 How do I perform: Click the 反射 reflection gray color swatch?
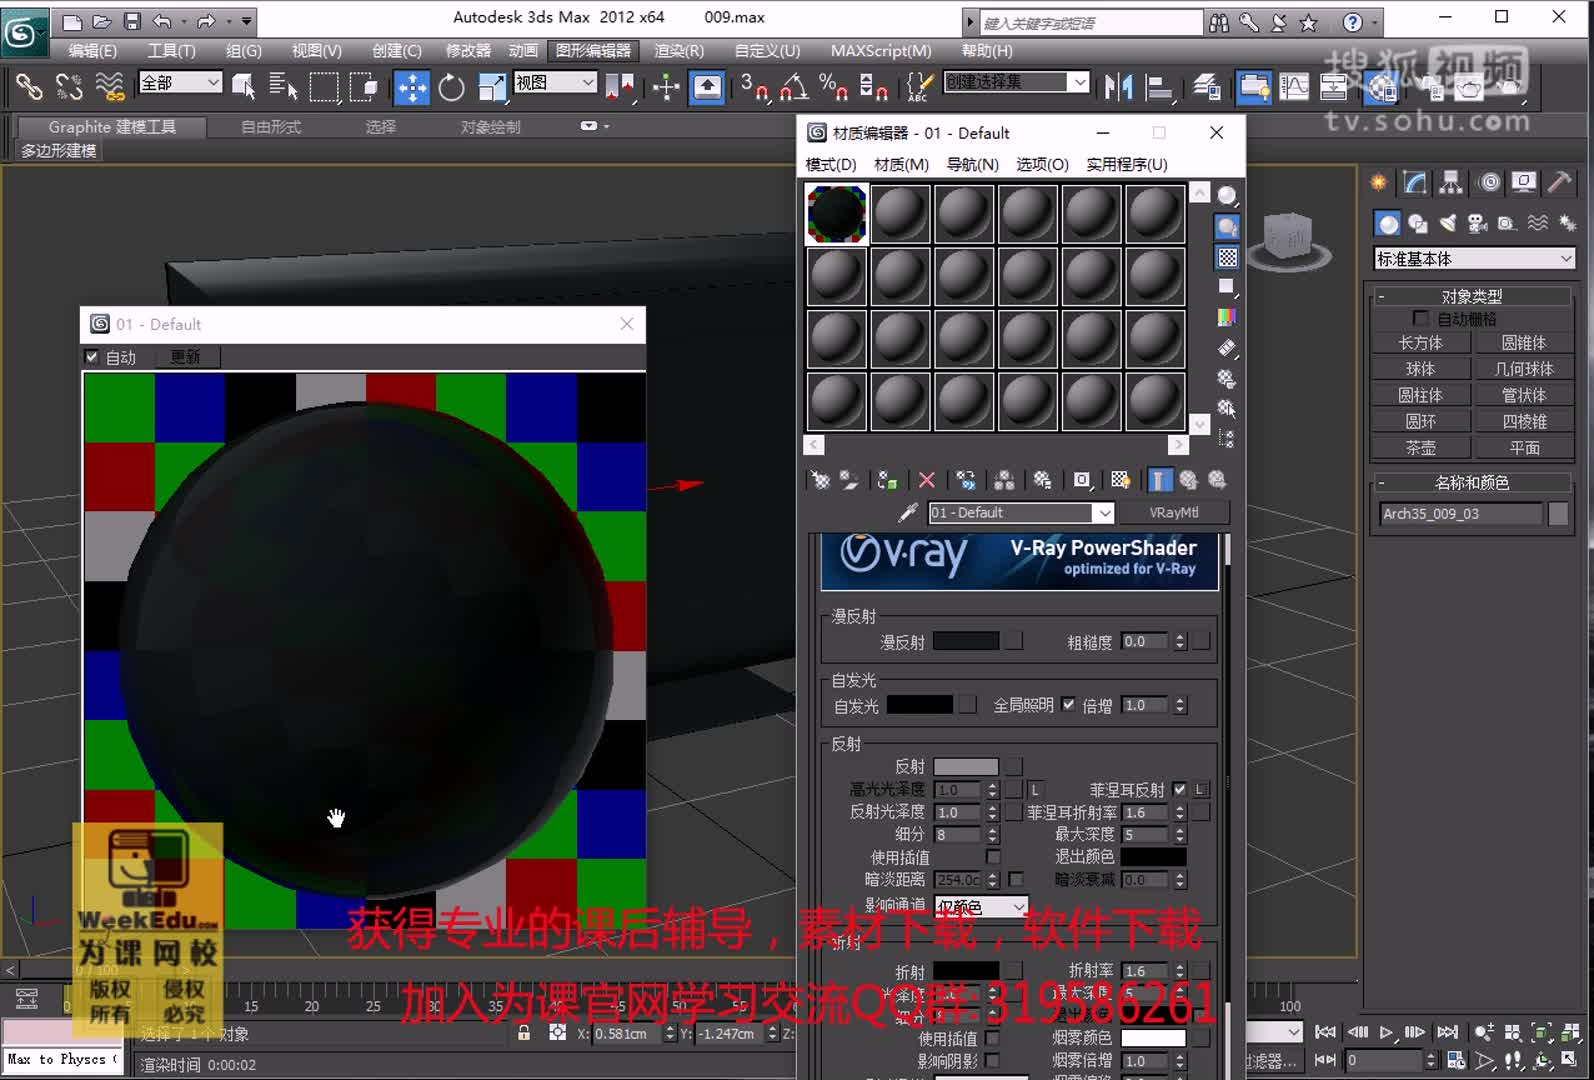click(966, 767)
